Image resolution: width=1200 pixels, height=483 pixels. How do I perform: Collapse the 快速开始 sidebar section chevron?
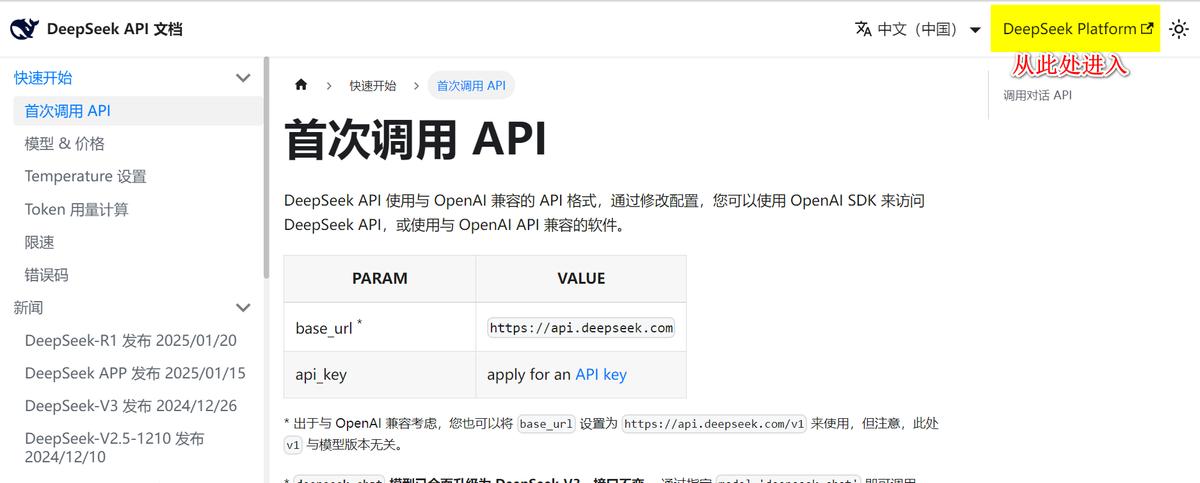(x=243, y=77)
